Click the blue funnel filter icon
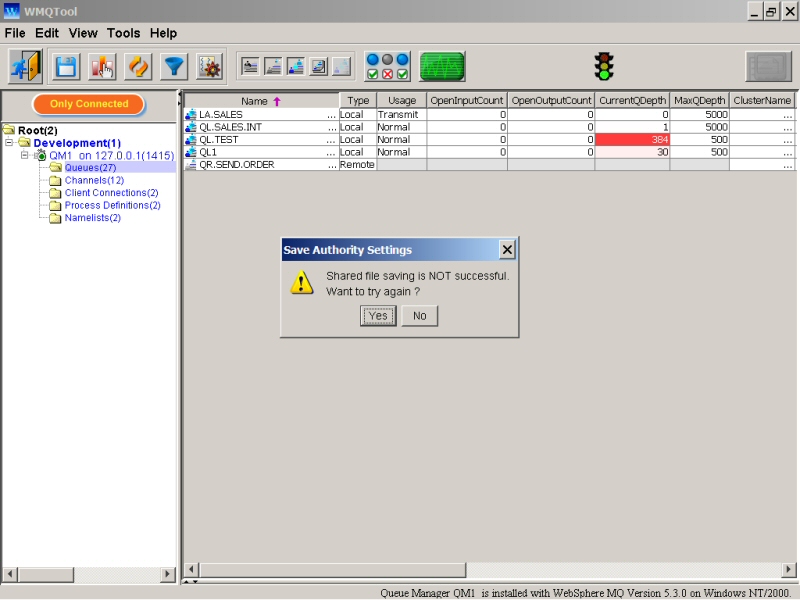The image size is (800, 600). click(174, 67)
